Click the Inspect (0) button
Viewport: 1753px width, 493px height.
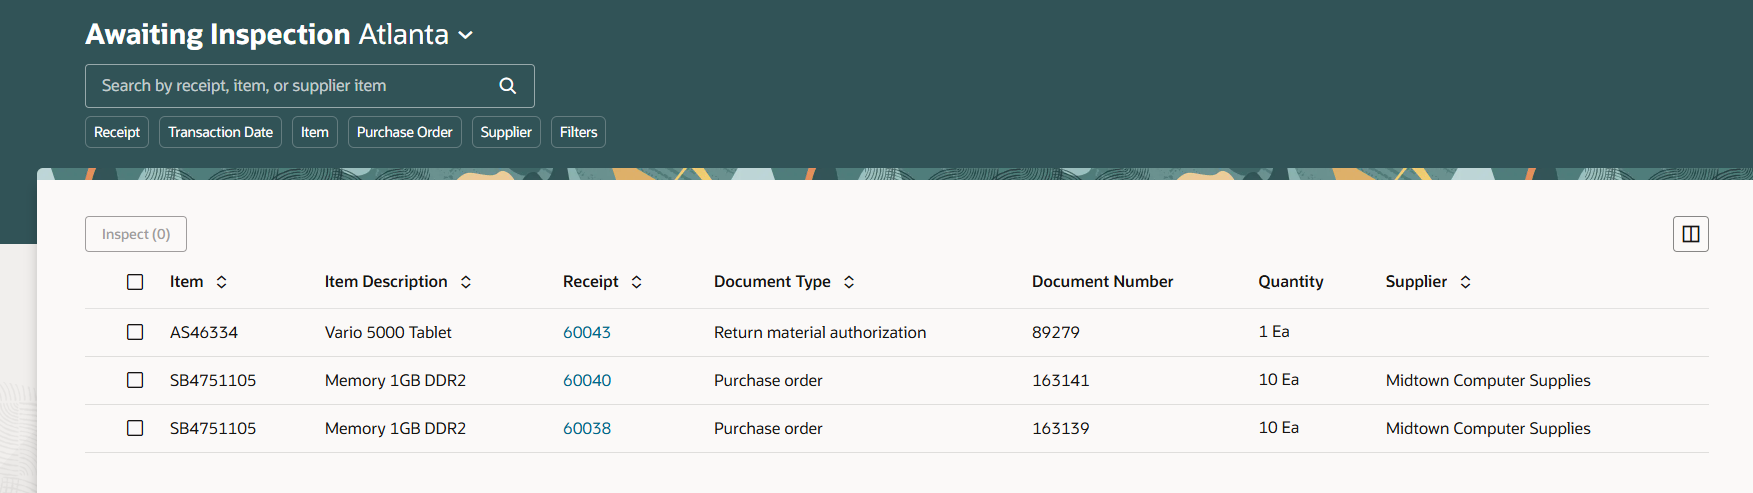(136, 234)
